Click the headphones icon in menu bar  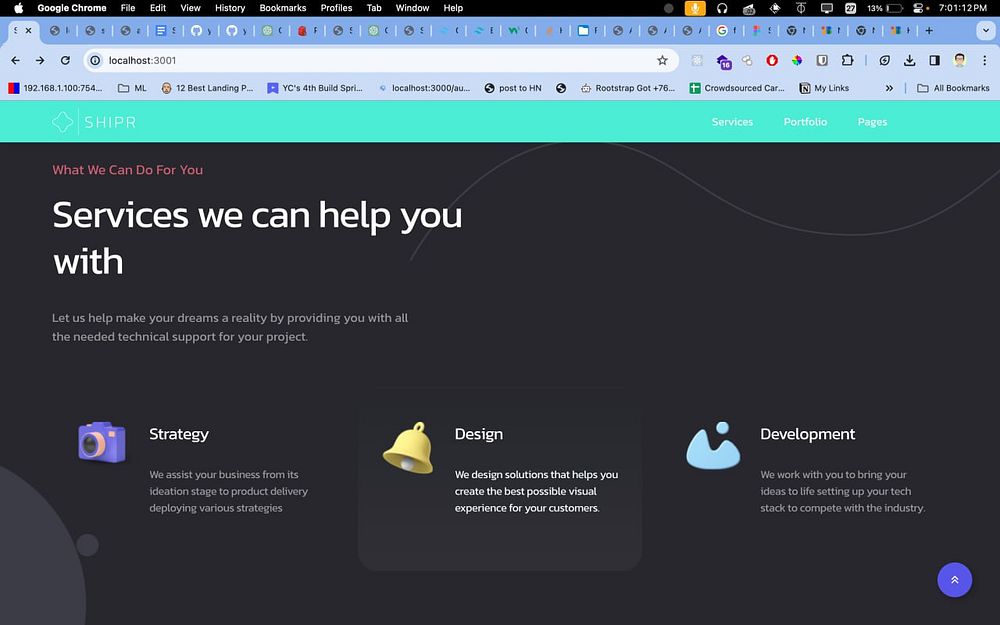pyautogui.click(x=722, y=8)
